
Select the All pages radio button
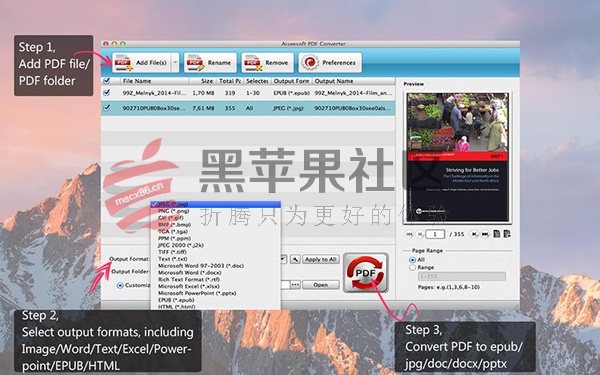tap(412, 259)
